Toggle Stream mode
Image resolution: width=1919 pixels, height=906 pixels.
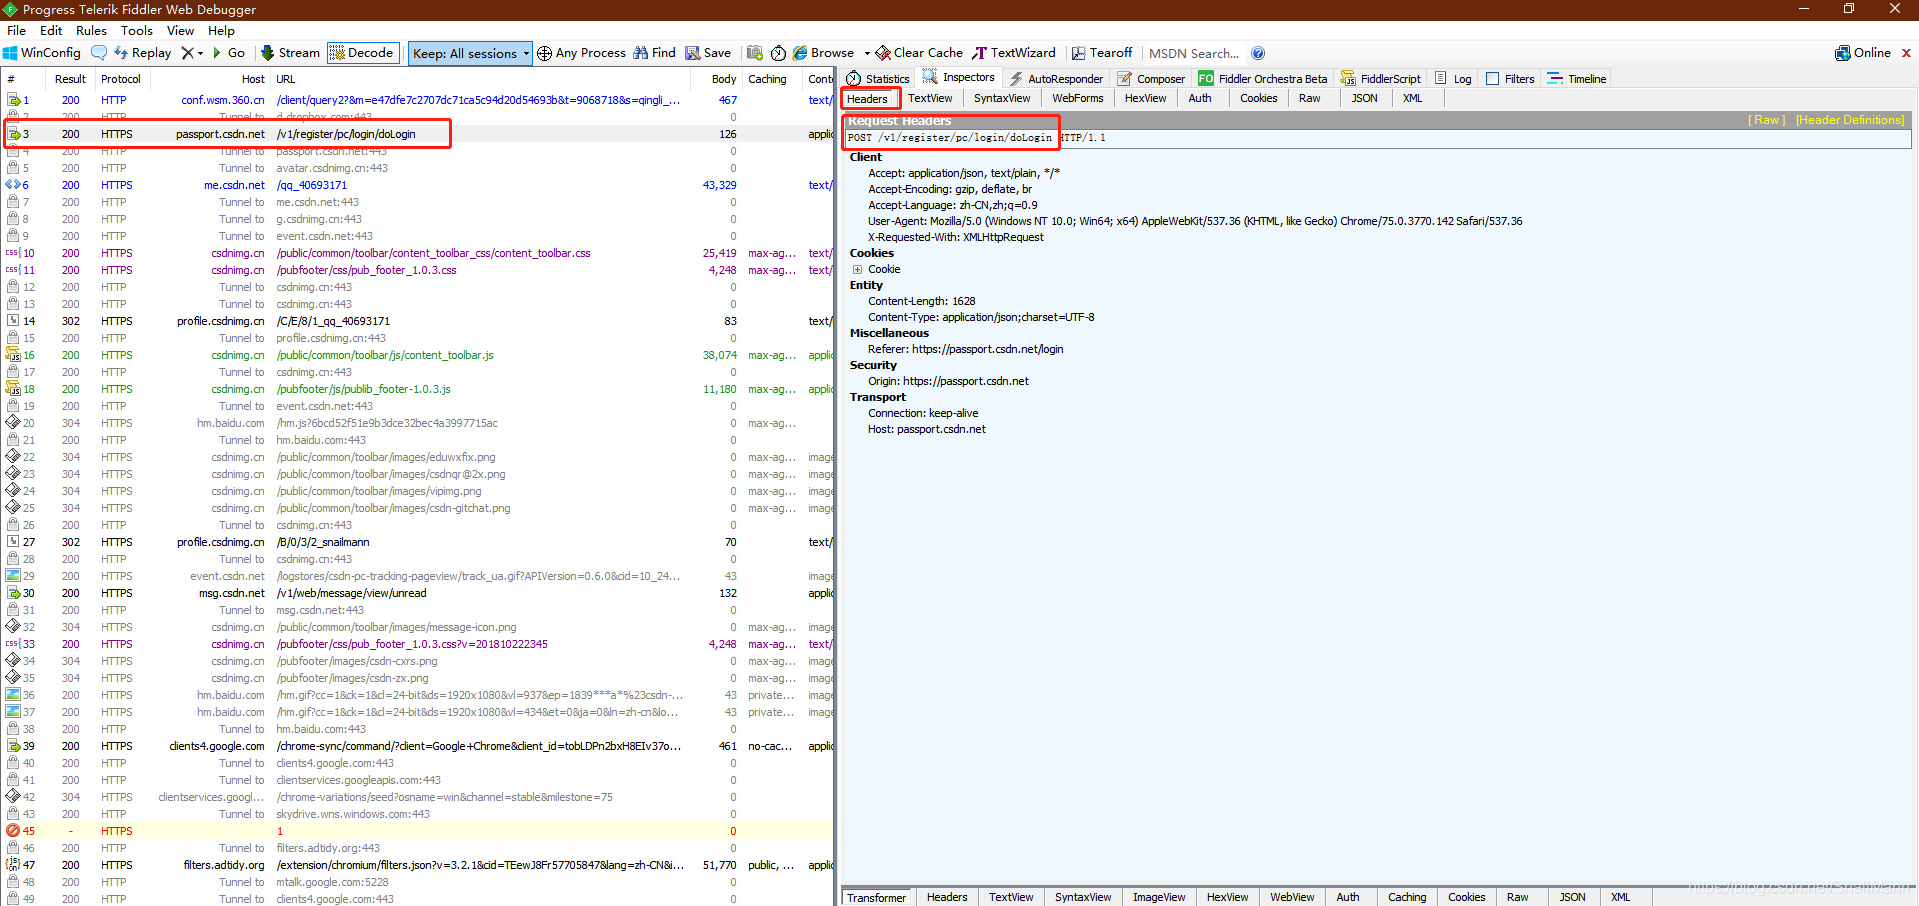pyautogui.click(x=290, y=53)
